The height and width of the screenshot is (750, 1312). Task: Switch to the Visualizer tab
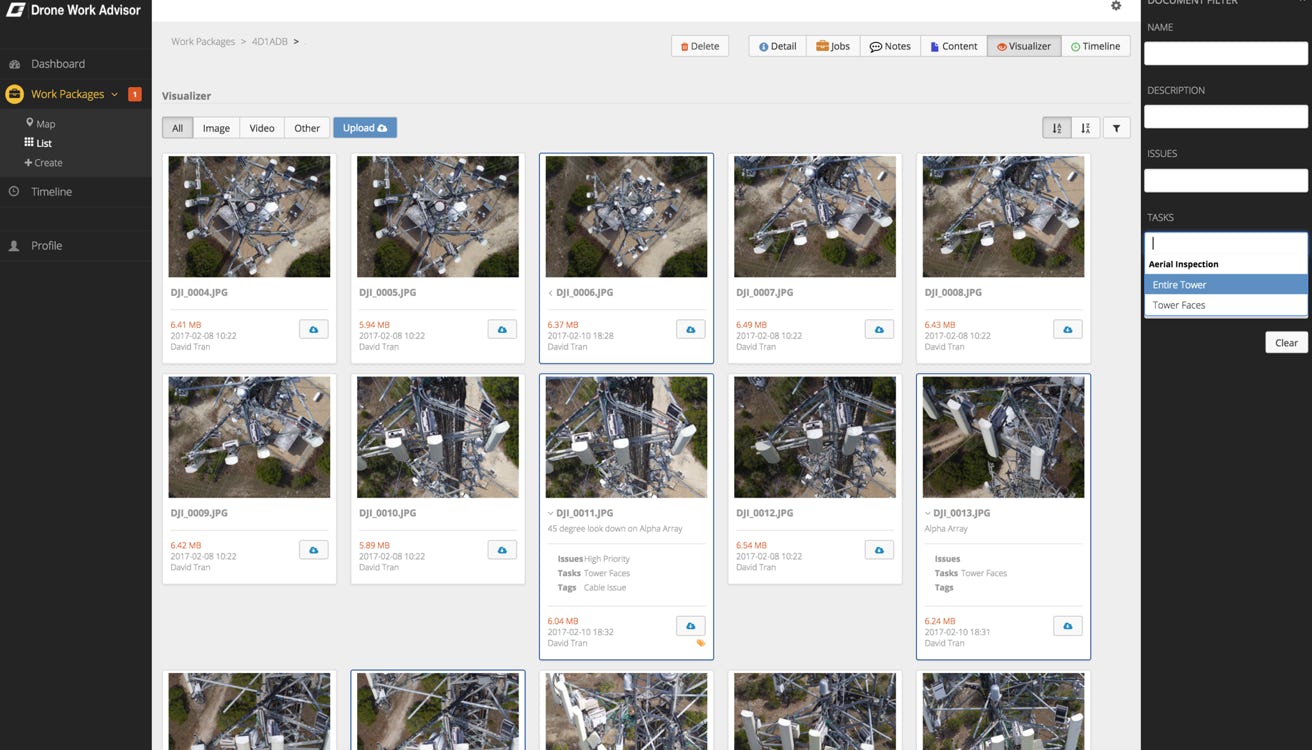coord(1024,46)
